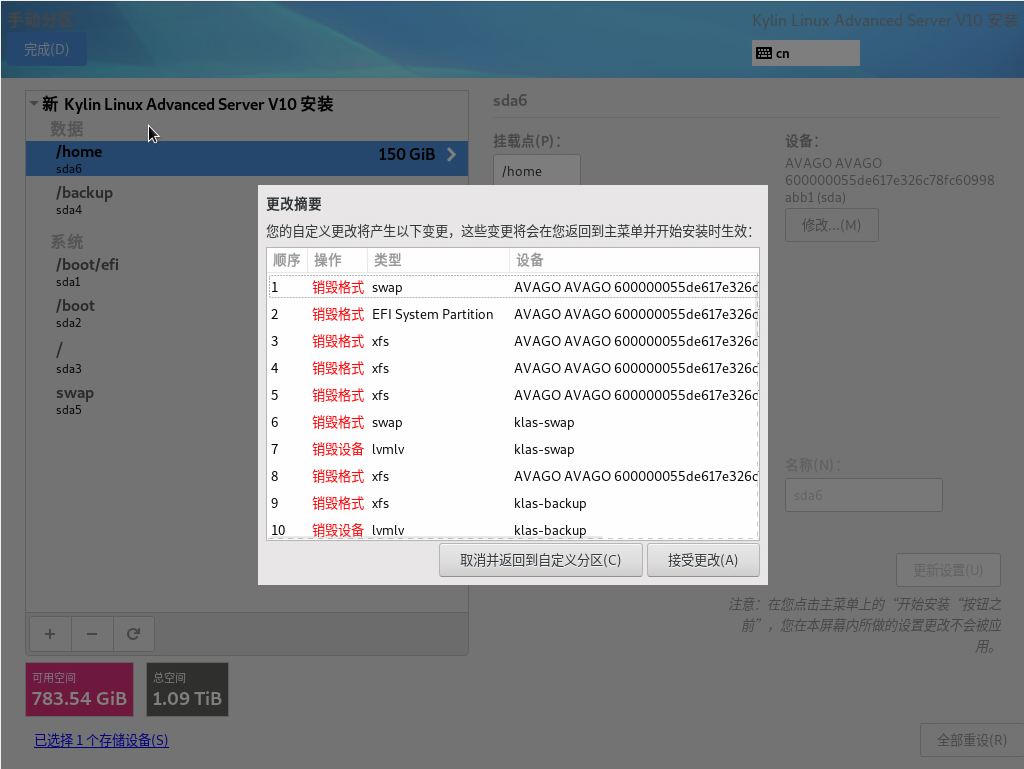Collapse the new Kylin Linux installation tree
1024x769 pixels.
tap(33, 104)
